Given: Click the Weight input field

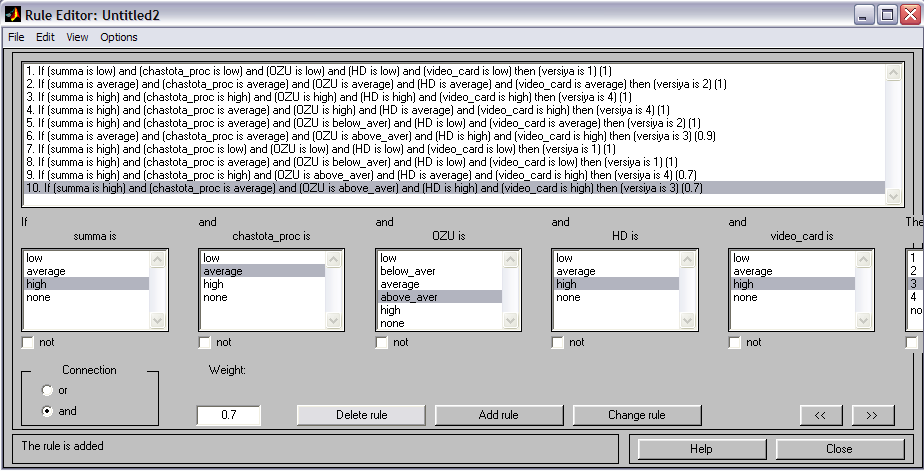Looking at the screenshot, I should click(x=229, y=415).
